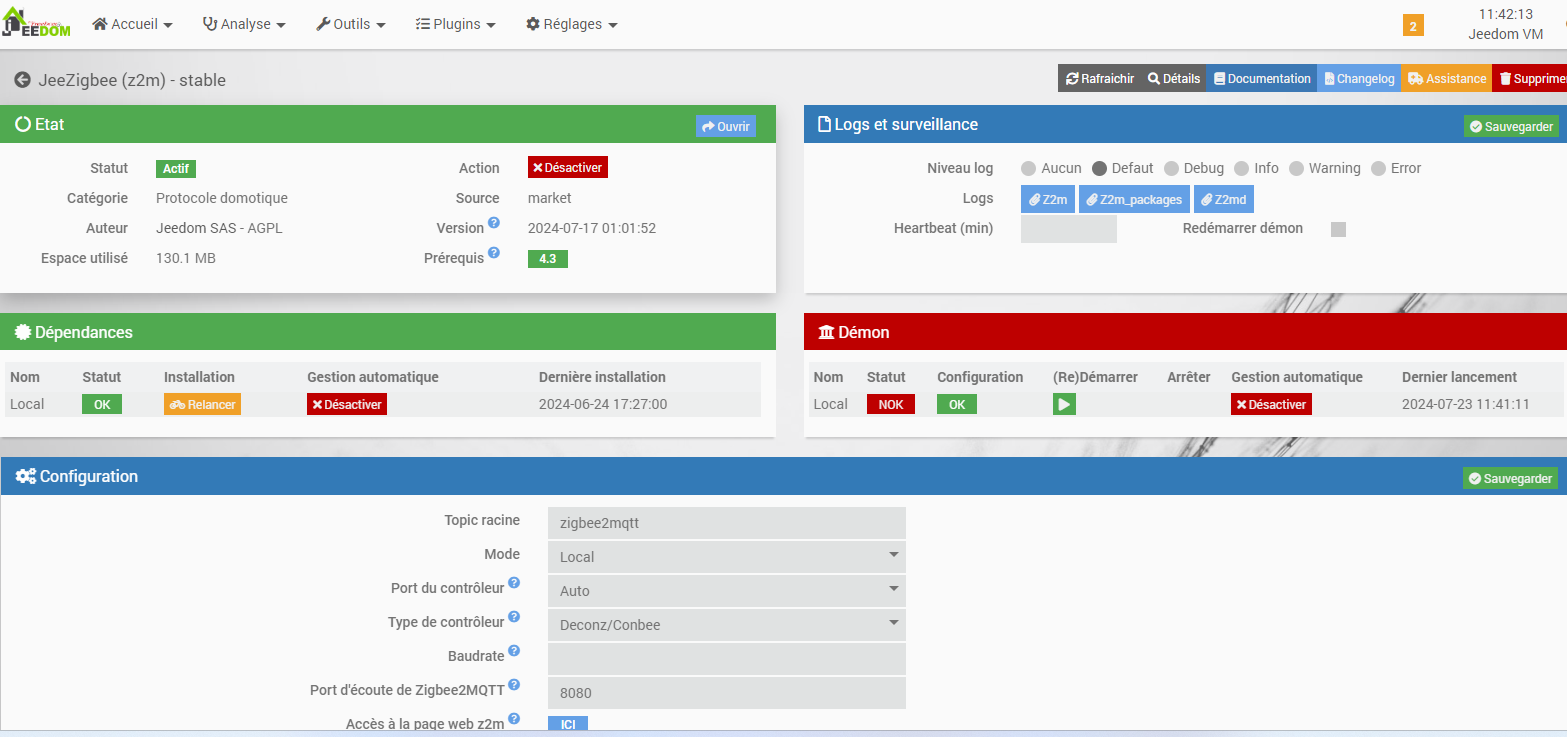Click the NOK daemon status badge

pos(891,404)
